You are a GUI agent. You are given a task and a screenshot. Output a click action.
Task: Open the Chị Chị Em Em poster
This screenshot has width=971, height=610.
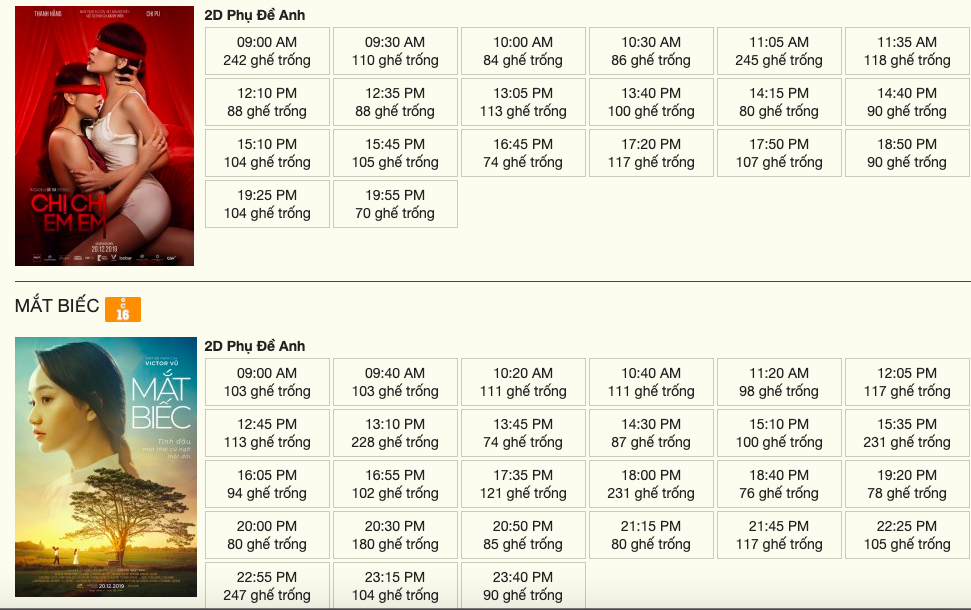point(104,136)
